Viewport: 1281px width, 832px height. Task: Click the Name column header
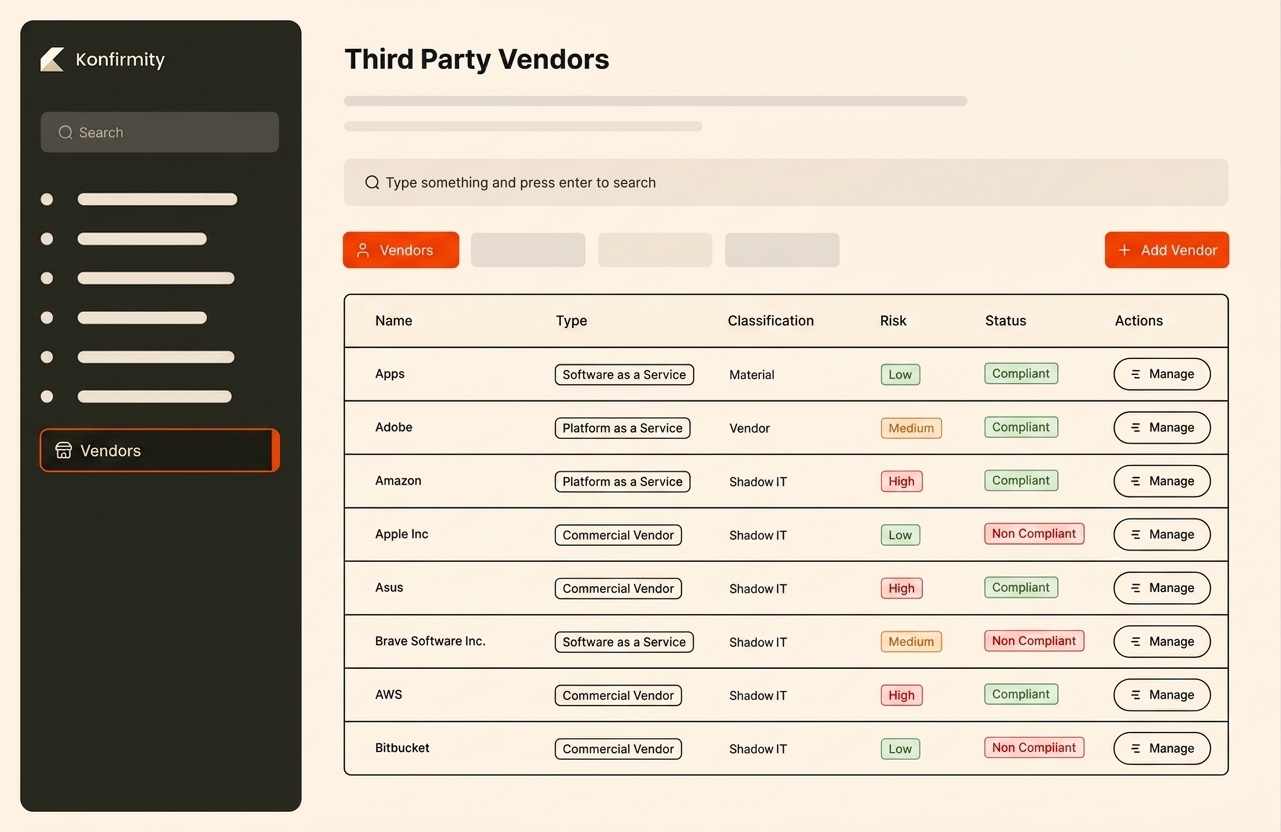[394, 321]
